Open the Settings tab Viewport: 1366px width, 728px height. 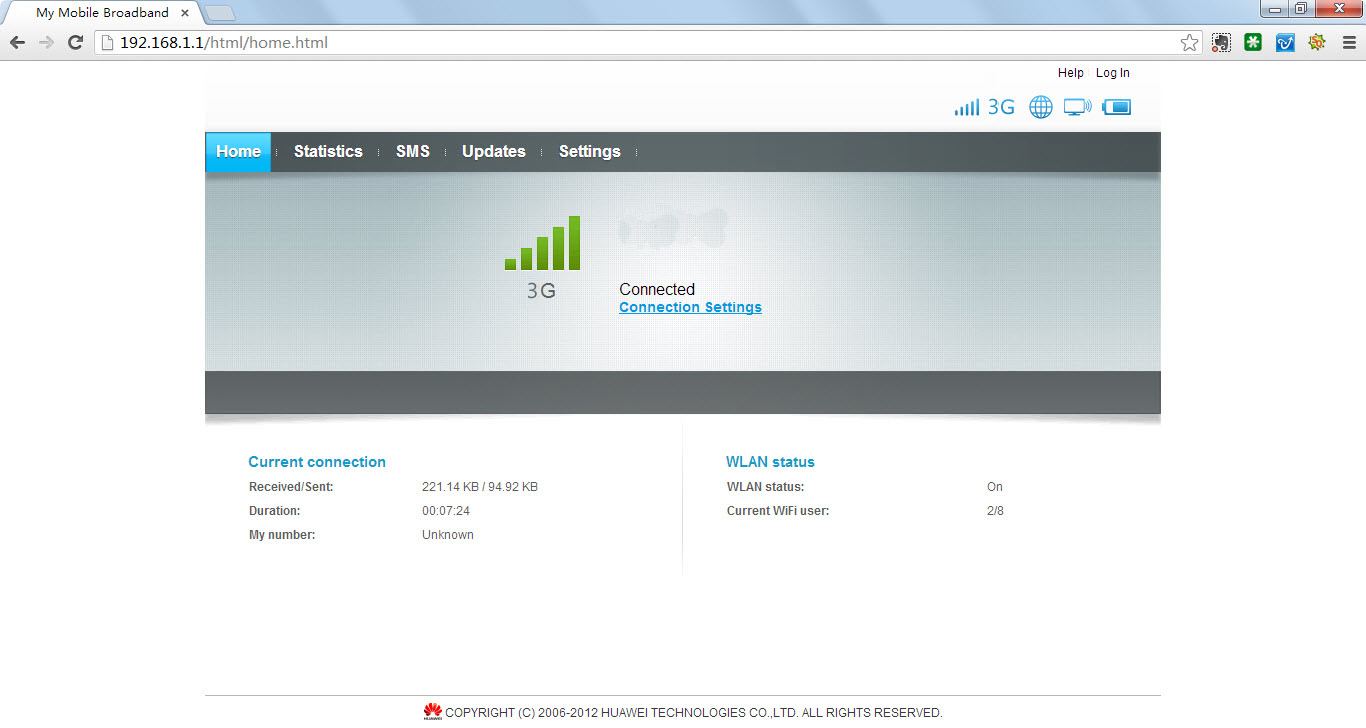589,152
